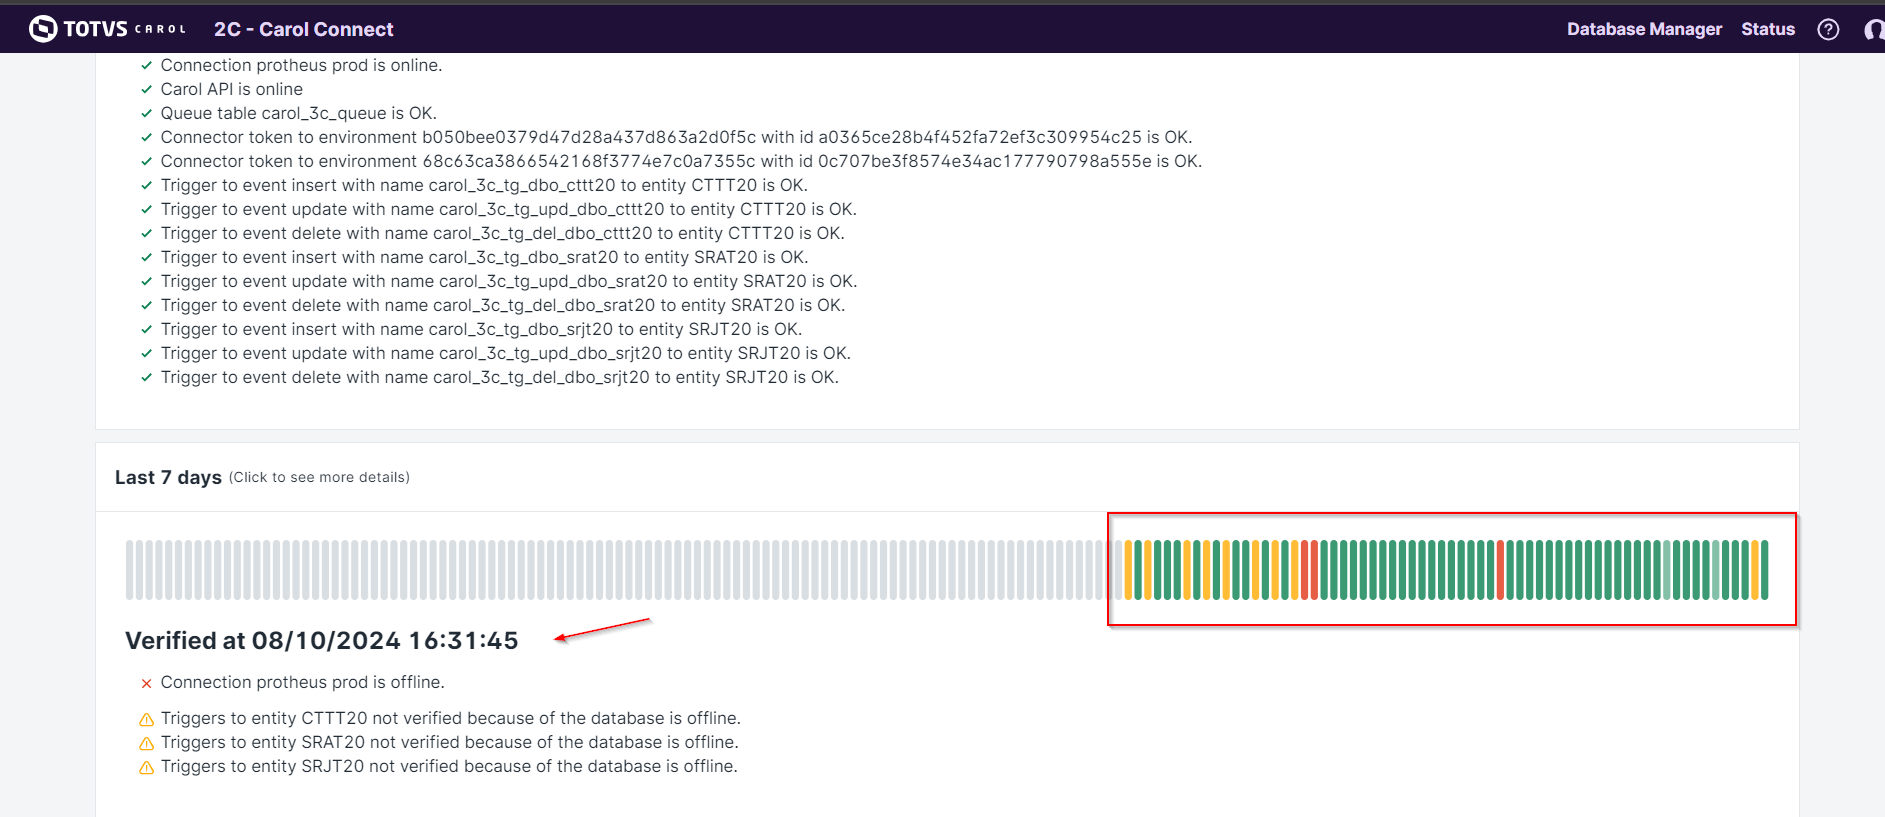Click warning triangle beside CTTT20 not verified
The height and width of the screenshot is (817, 1885).
pyautogui.click(x=146, y=719)
